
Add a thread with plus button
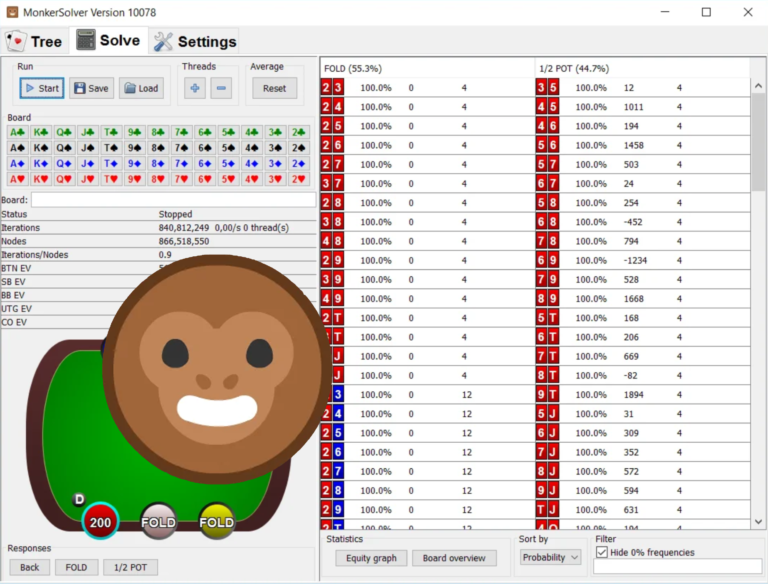click(x=195, y=88)
